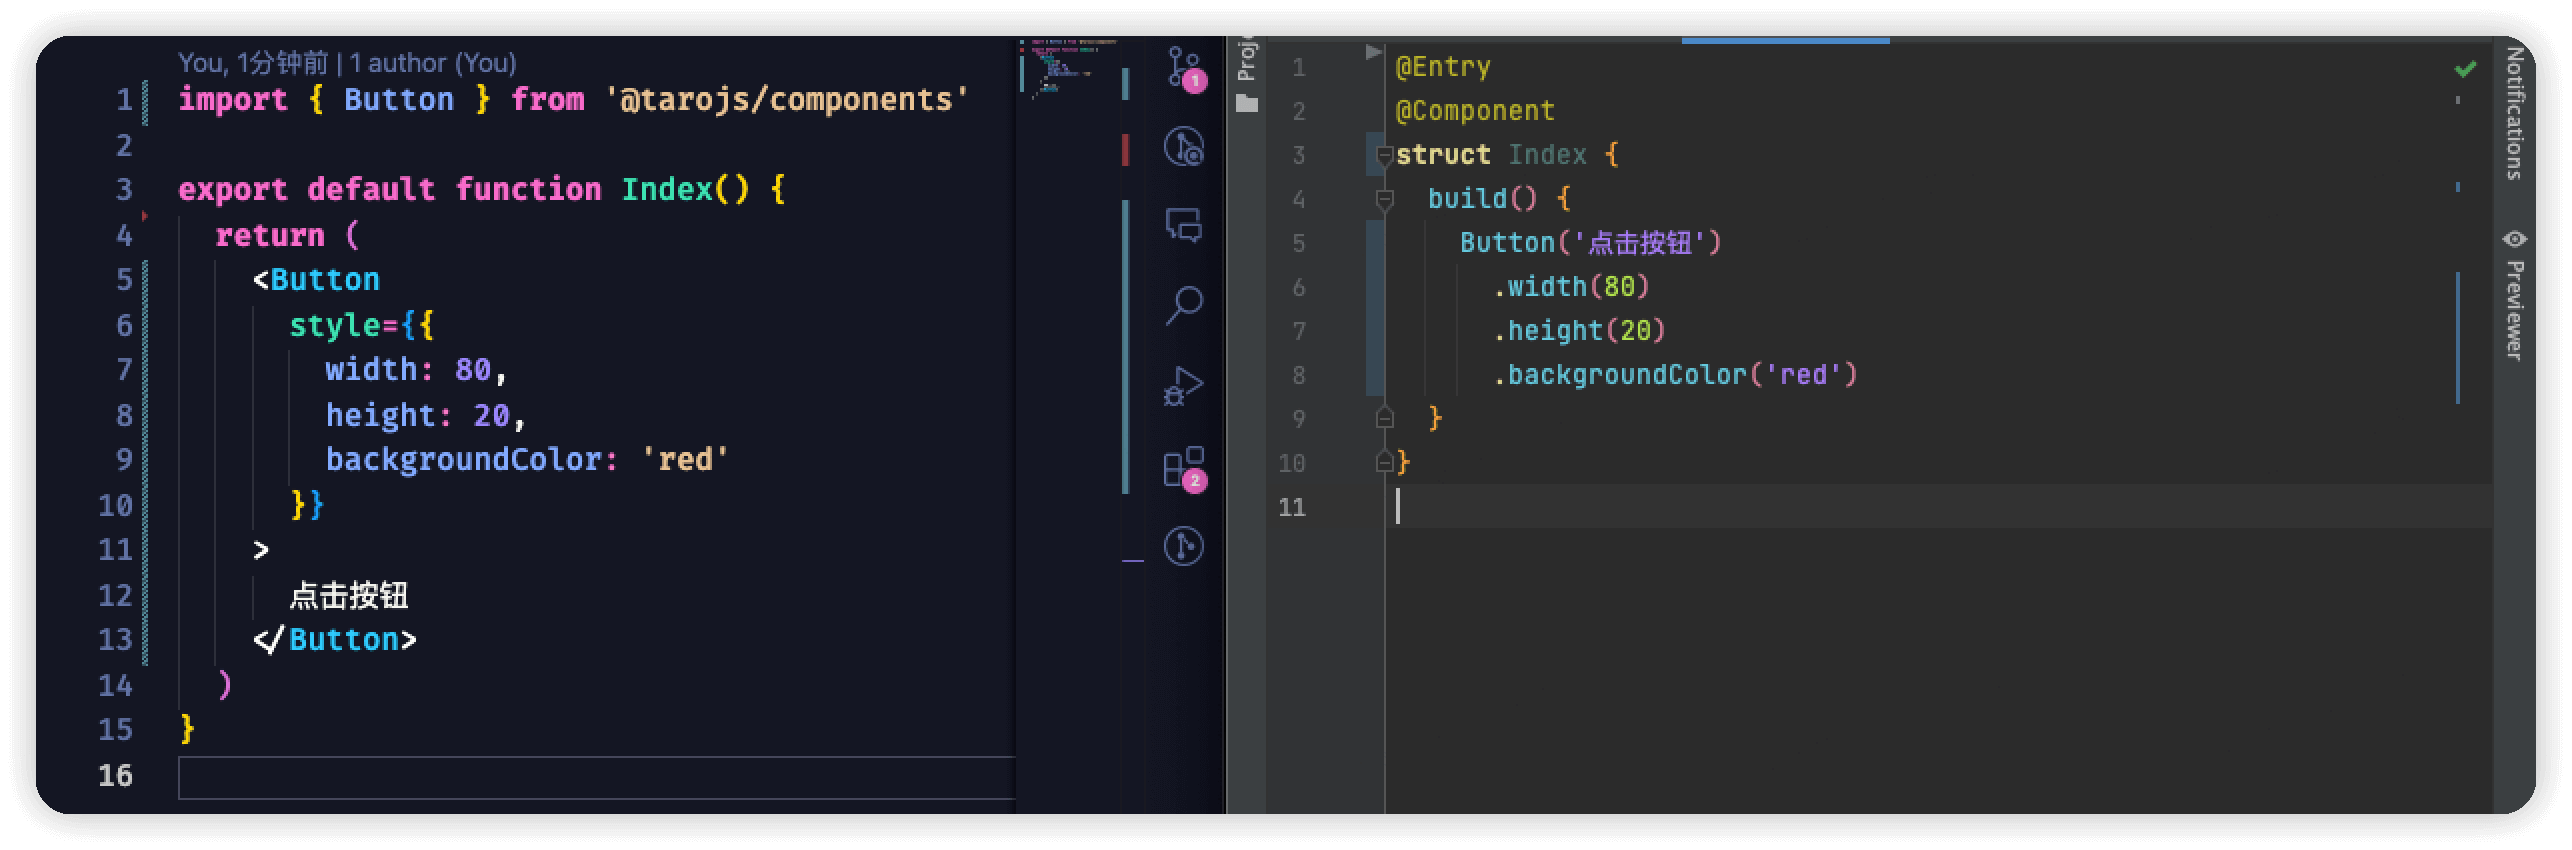2572x850 pixels.
Task: Open the Run and Debug view
Action: tap(1184, 386)
